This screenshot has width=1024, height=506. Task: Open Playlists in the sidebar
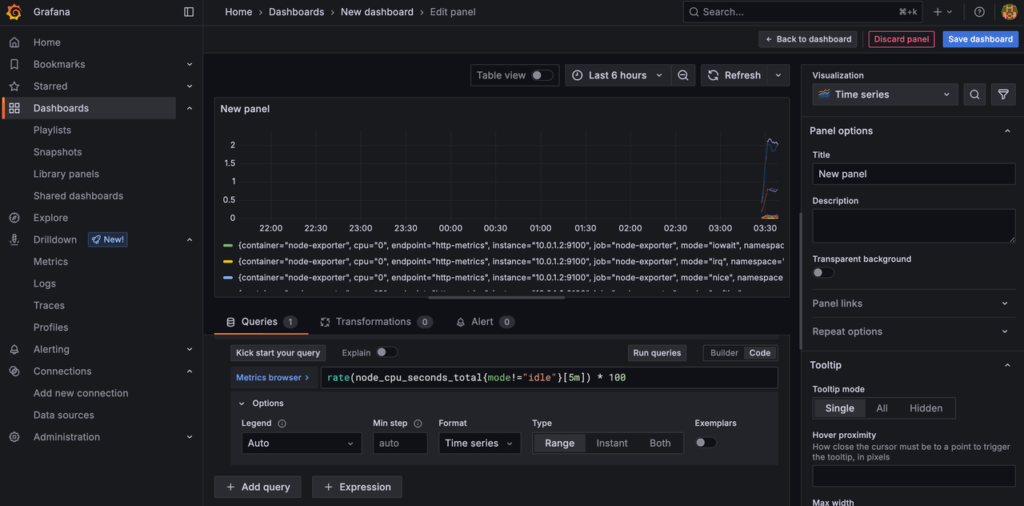click(52, 130)
